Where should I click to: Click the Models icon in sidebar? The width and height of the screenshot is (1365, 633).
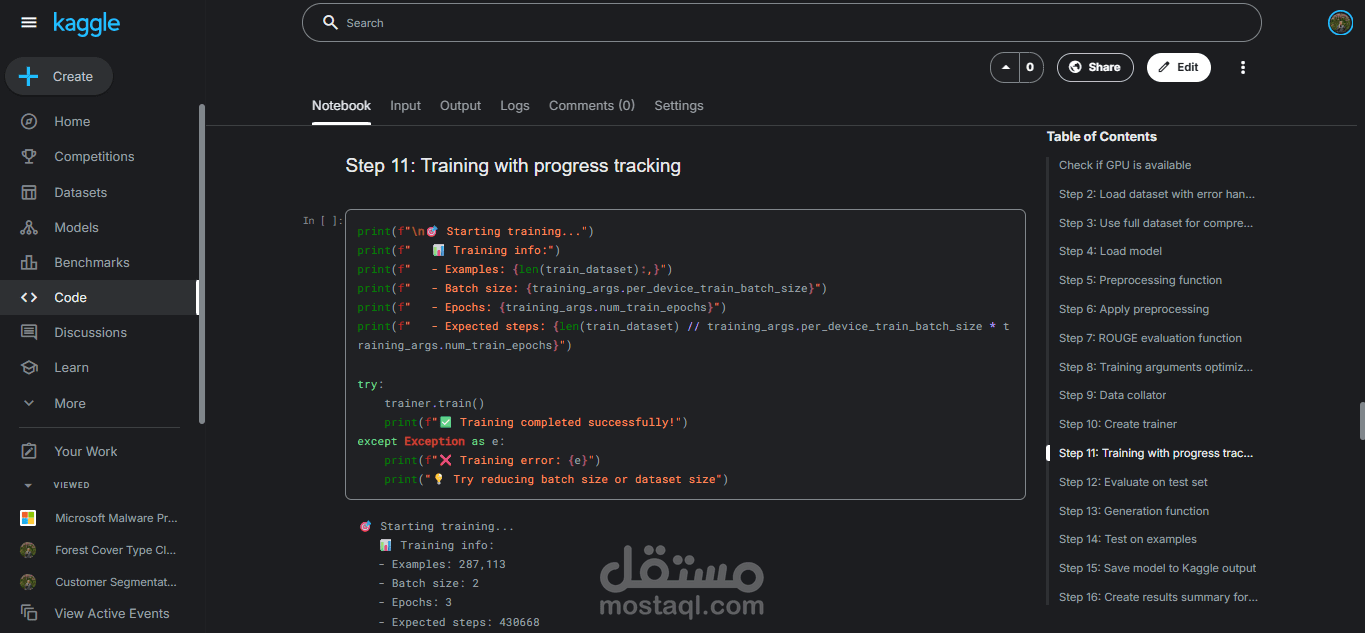point(29,227)
